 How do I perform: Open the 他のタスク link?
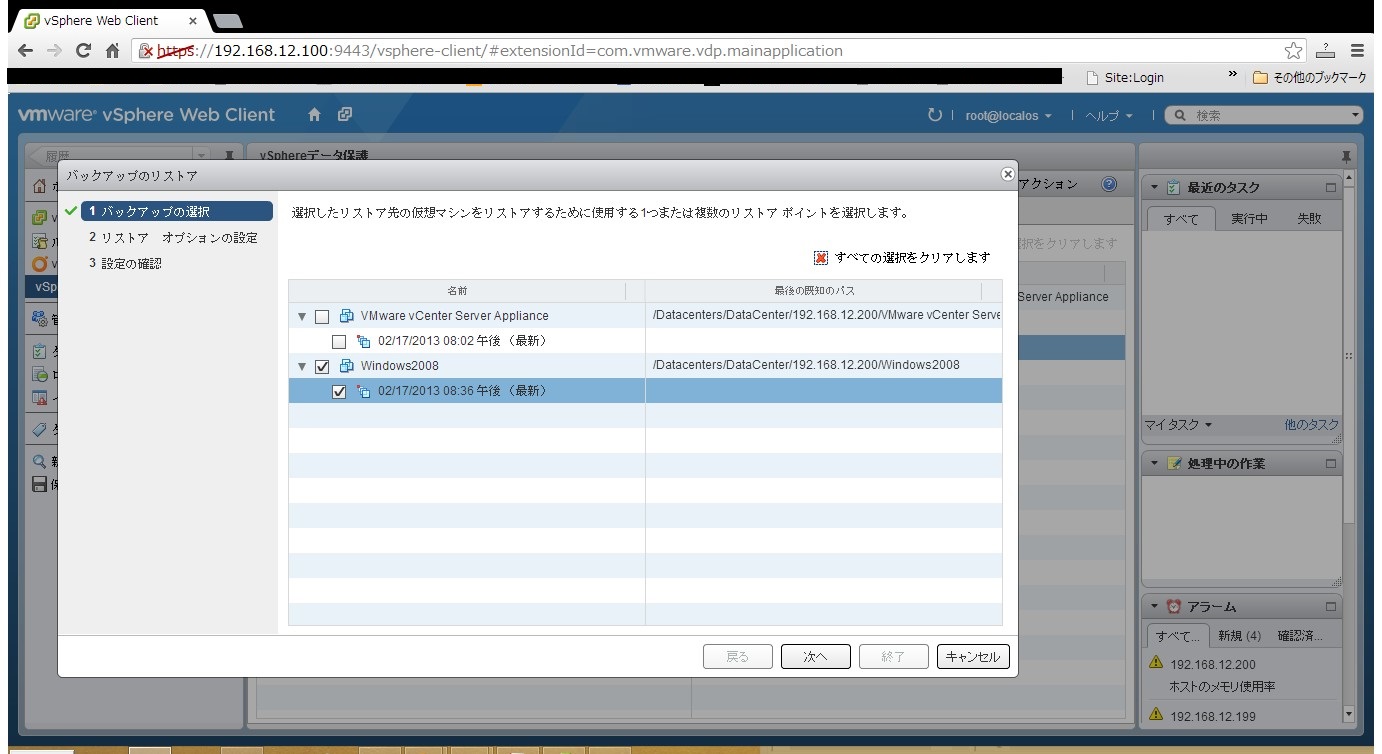[x=1311, y=425]
